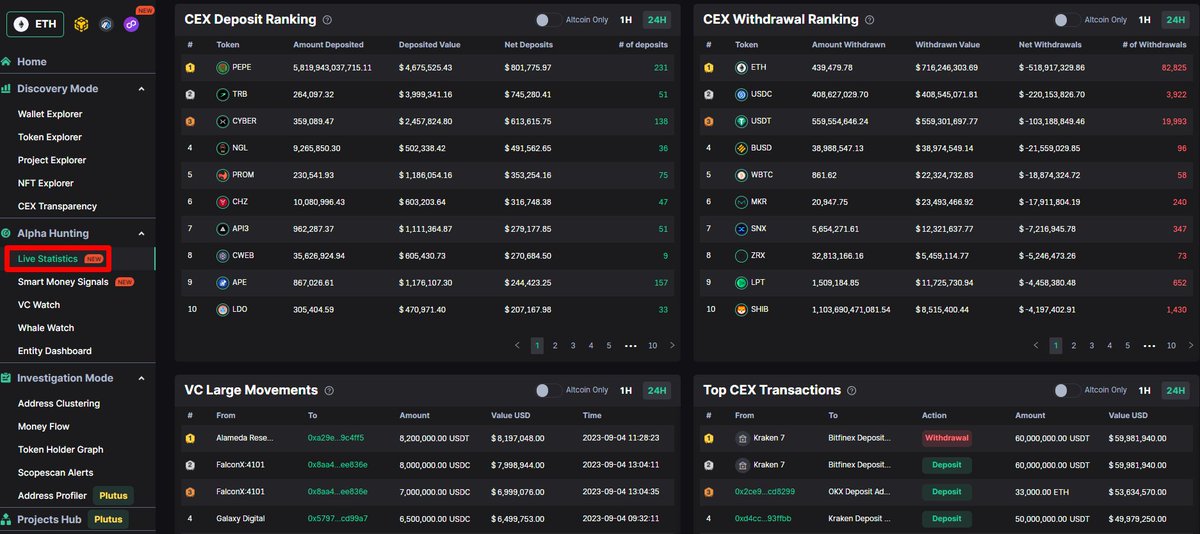Select 1H in CEX Deposit Ranking
The image size is (1200, 534).
click(x=626, y=20)
